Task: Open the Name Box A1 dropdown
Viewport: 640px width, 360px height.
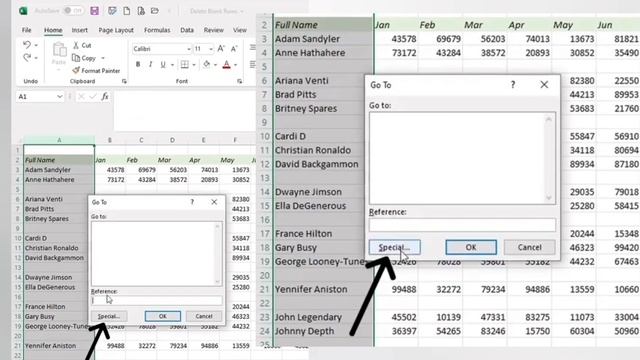Action: [60, 96]
